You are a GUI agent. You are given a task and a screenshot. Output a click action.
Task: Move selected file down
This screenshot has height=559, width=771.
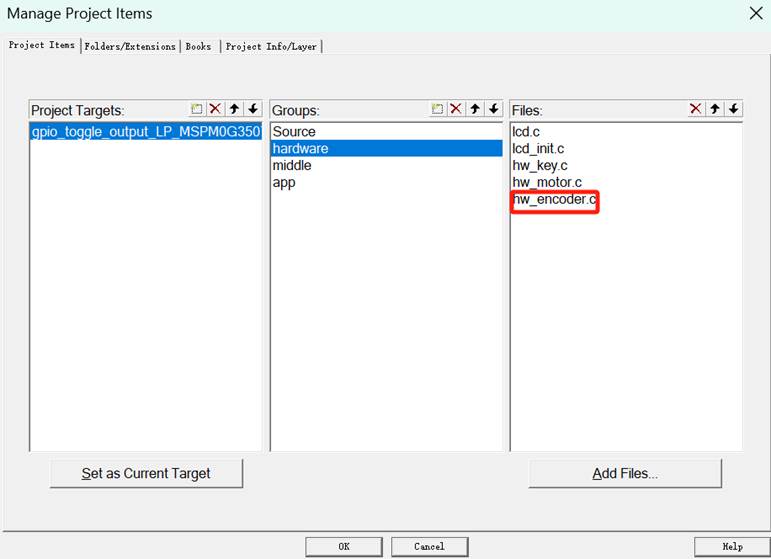[734, 109]
